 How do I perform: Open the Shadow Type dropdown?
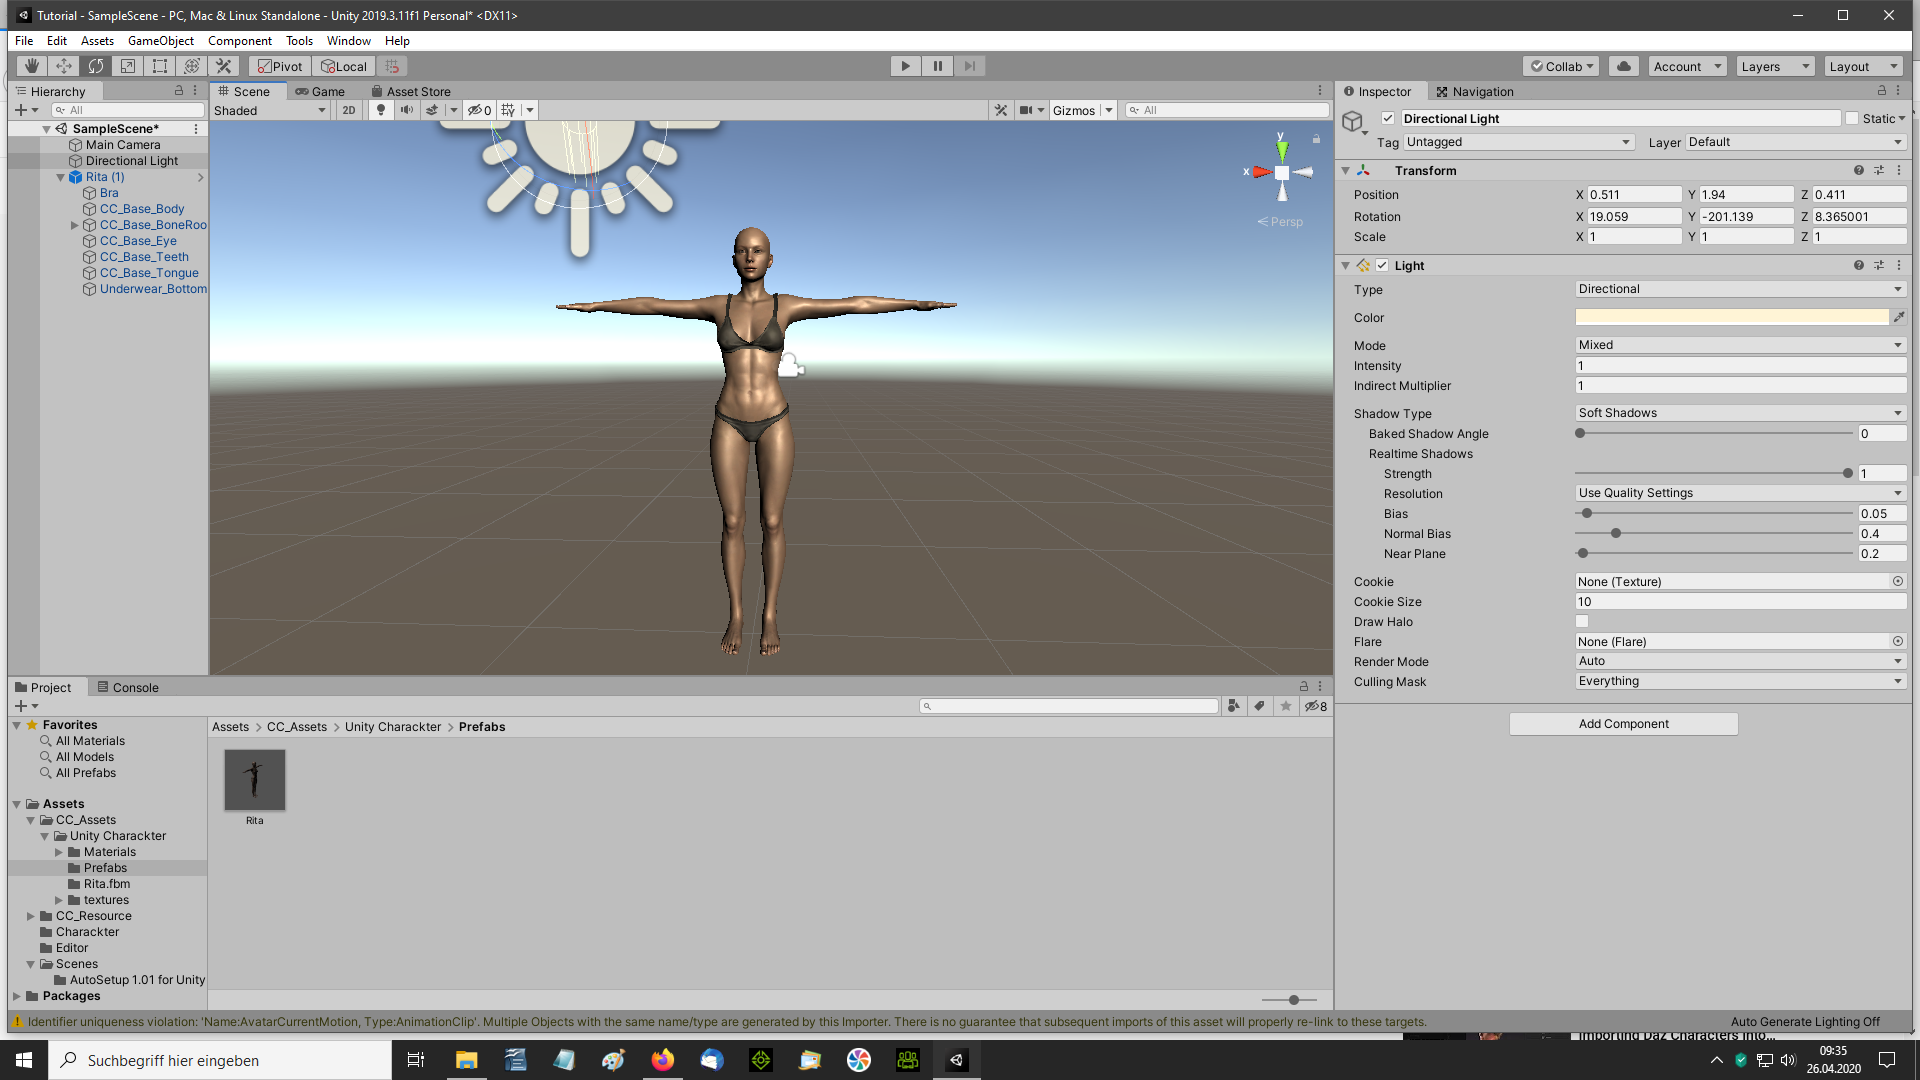[1740, 413]
